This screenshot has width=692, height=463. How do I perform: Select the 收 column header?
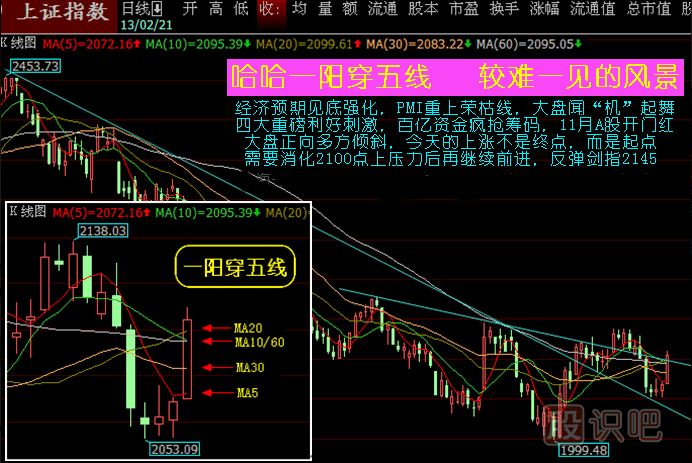point(265,9)
